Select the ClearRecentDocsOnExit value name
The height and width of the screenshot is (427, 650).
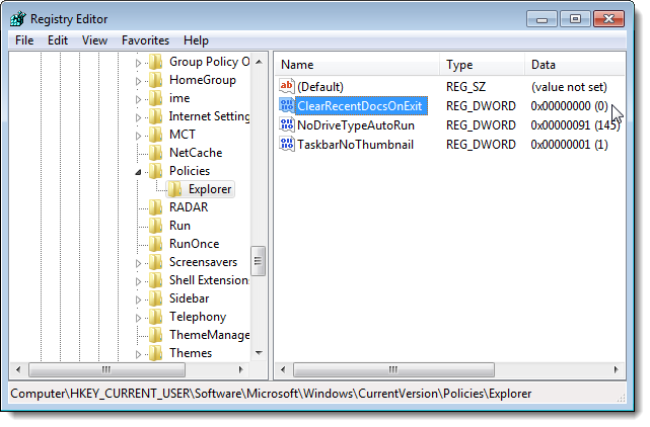tap(359, 106)
